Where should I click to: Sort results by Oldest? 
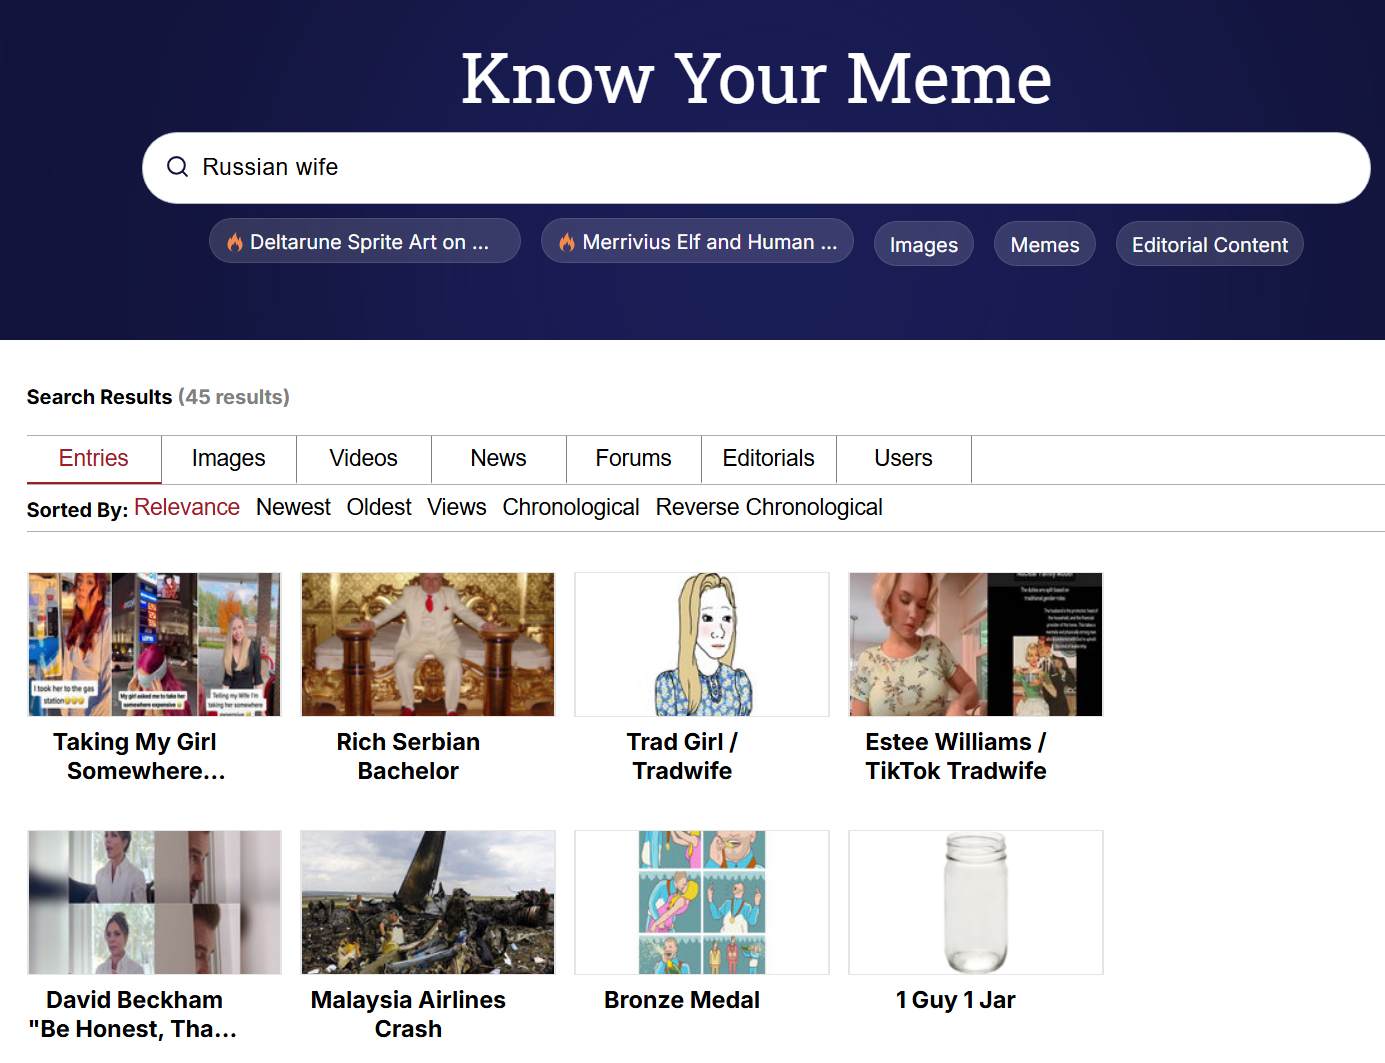[x=379, y=508]
